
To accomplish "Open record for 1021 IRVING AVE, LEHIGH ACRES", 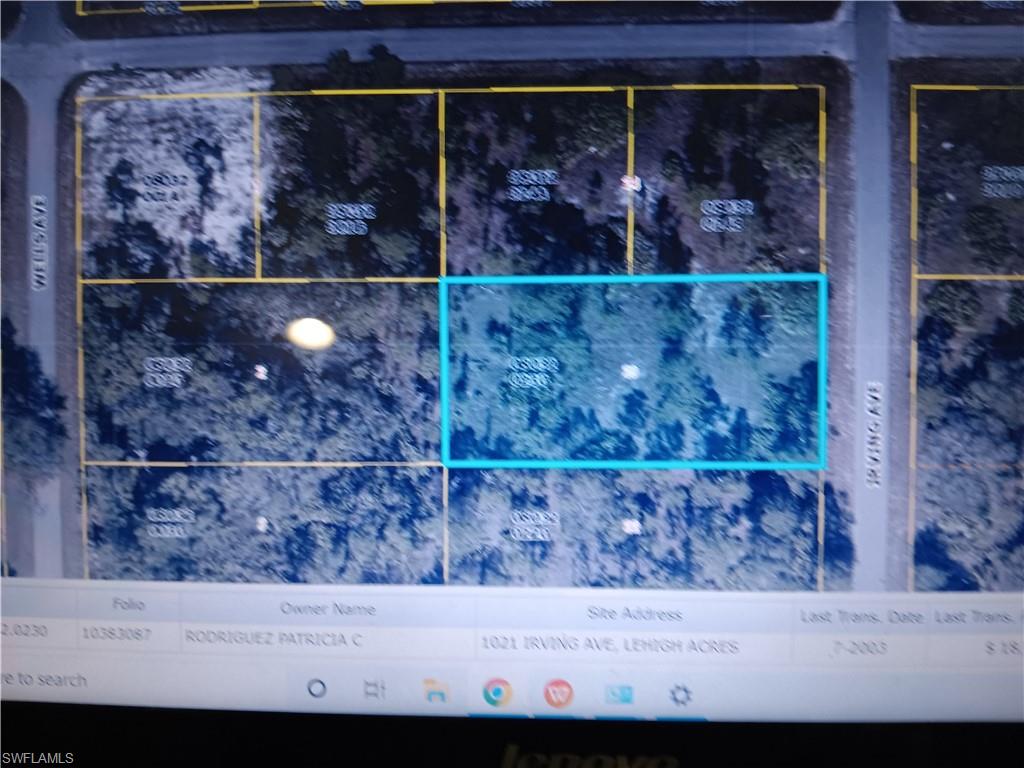I will (x=610, y=646).
